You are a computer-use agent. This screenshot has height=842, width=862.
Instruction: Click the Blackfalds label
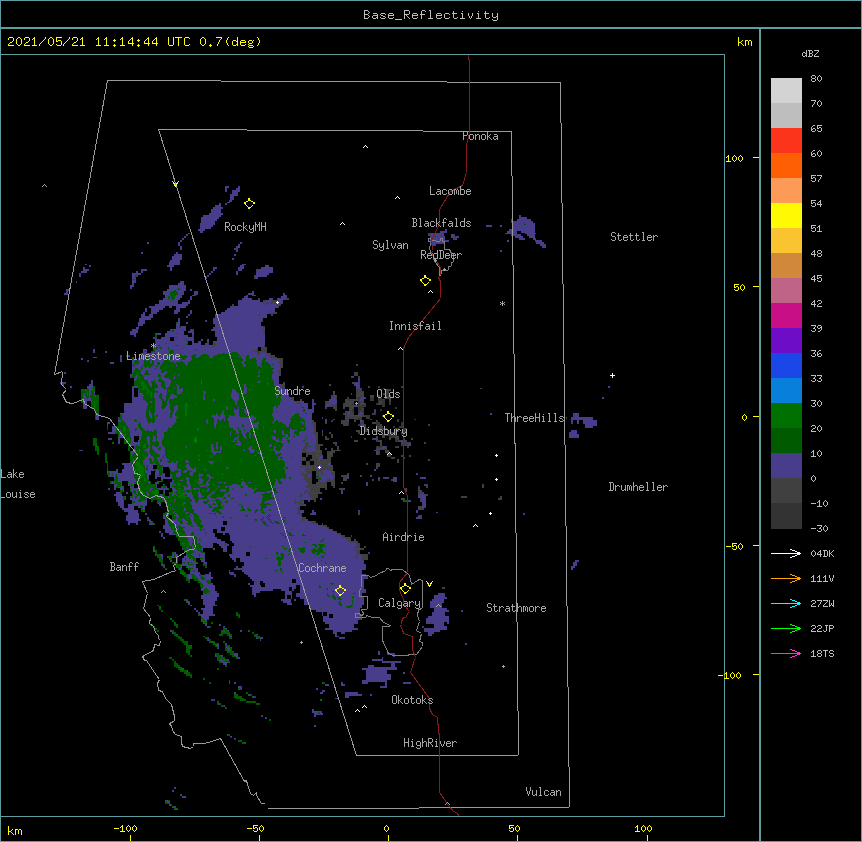(x=441, y=223)
